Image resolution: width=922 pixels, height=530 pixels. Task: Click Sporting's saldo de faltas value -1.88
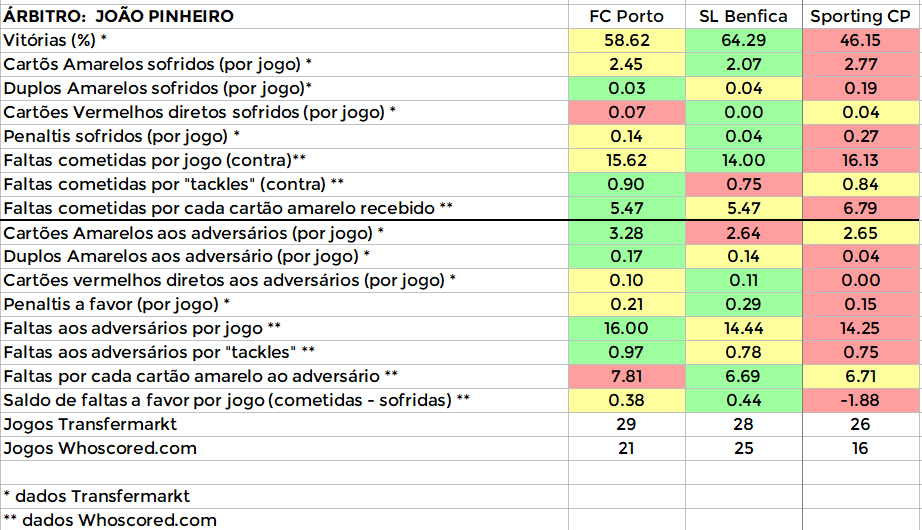pyautogui.click(x=860, y=400)
